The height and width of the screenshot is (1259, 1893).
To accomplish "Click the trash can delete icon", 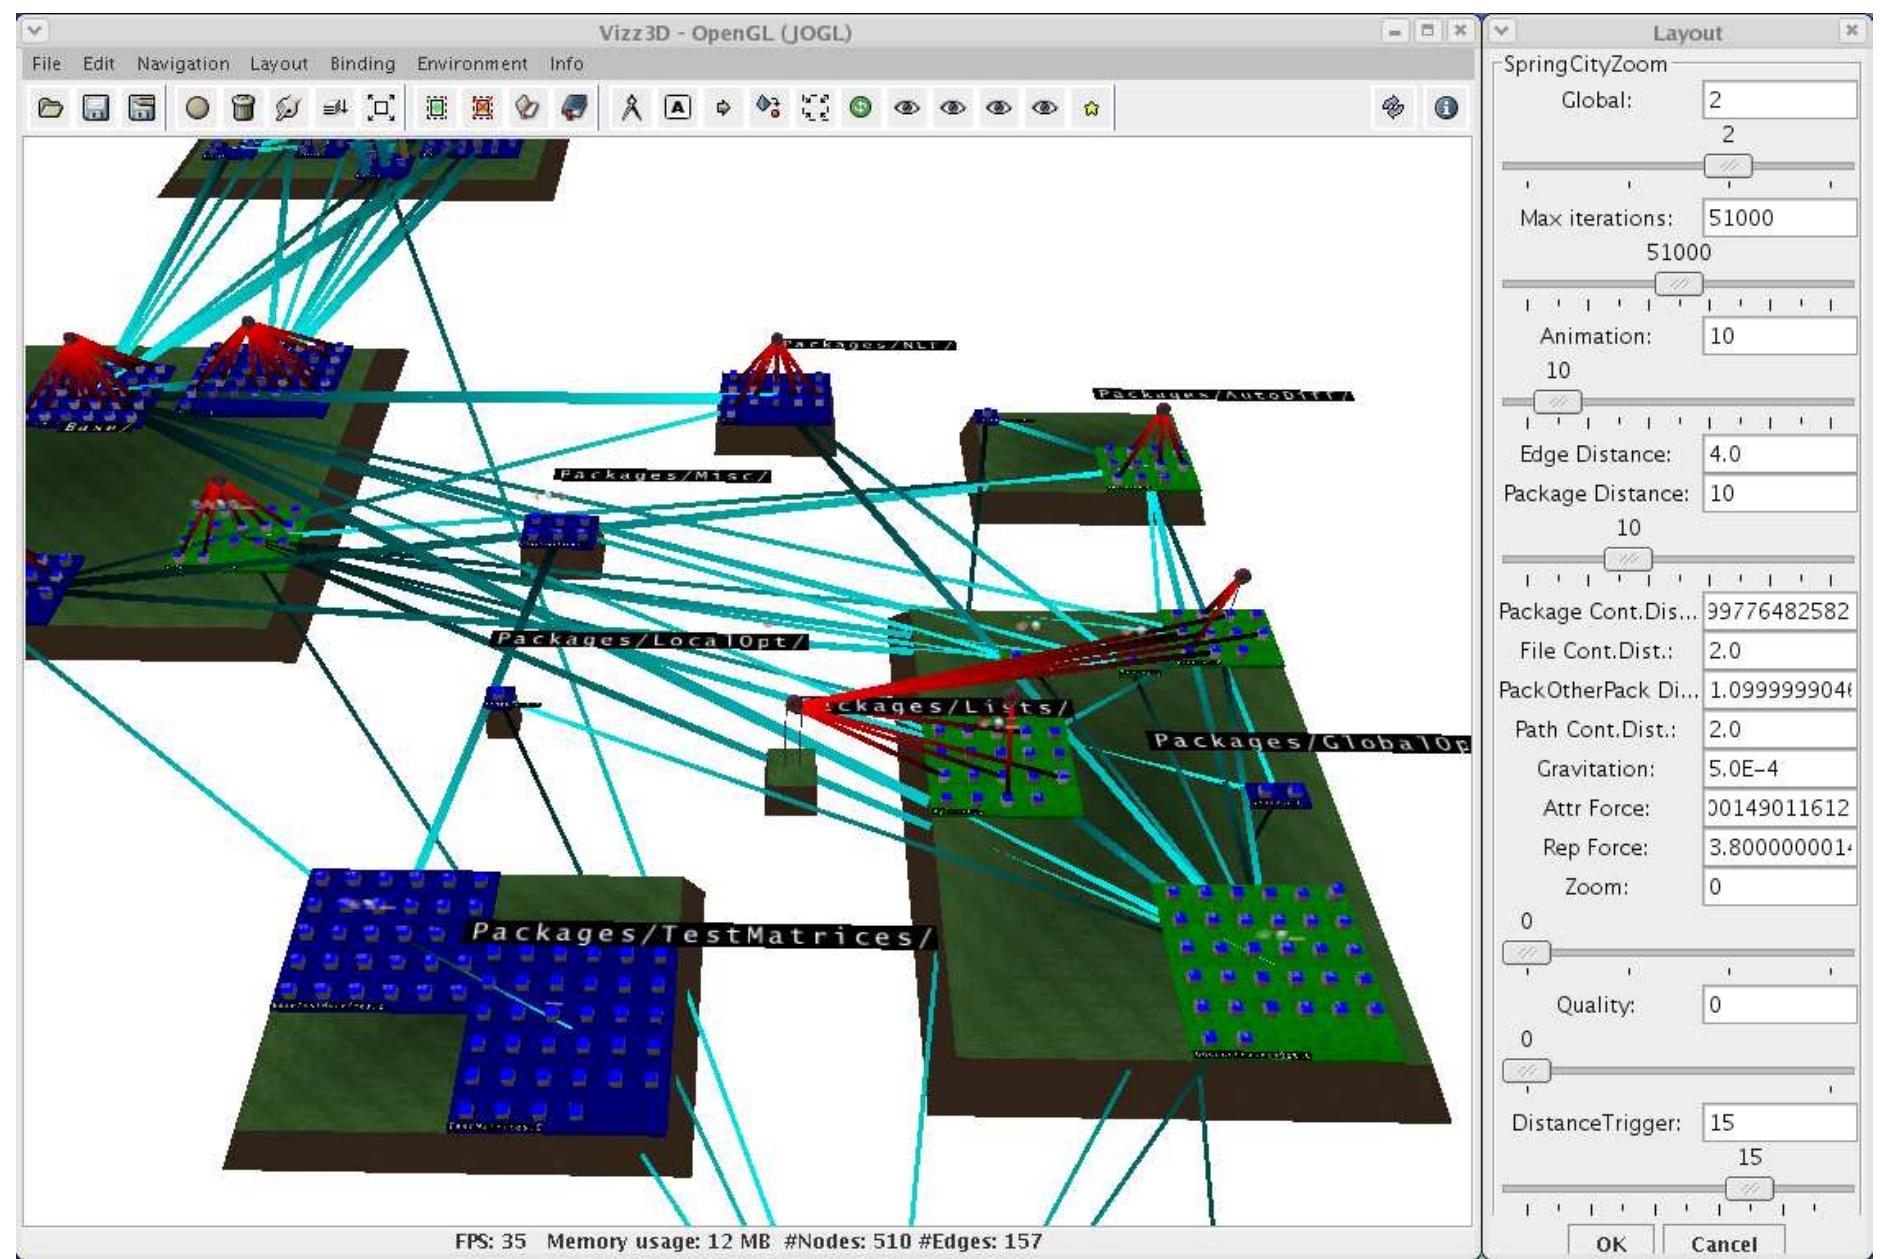I will [x=243, y=107].
